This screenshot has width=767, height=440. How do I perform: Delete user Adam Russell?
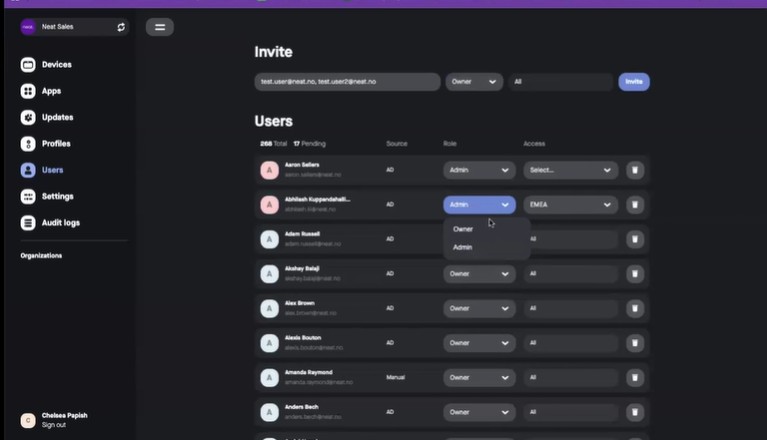coord(635,239)
